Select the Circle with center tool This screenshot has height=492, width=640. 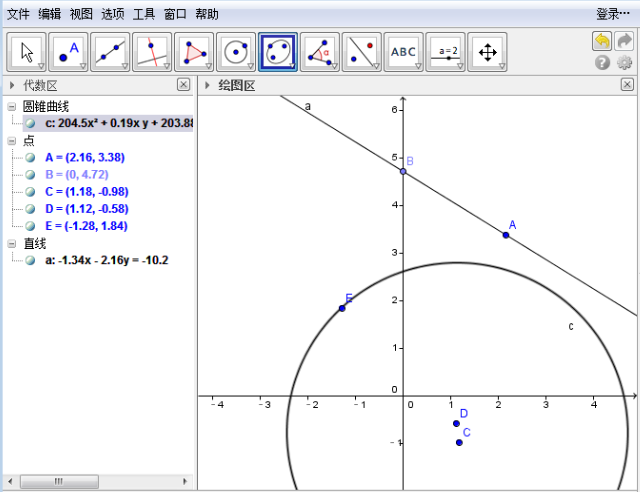click(x=236, y=52)
